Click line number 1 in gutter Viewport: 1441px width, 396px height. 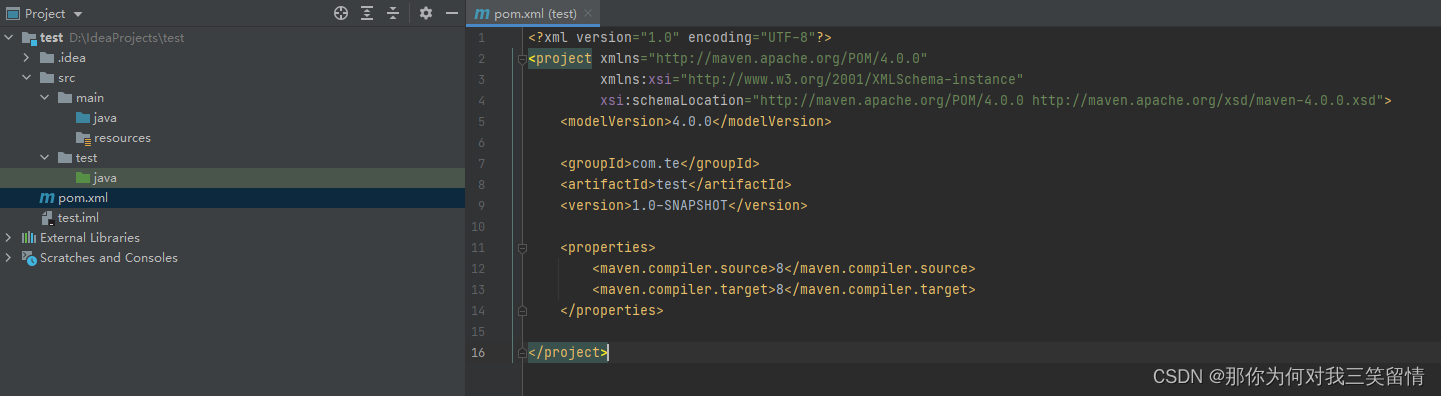point(482,38)
